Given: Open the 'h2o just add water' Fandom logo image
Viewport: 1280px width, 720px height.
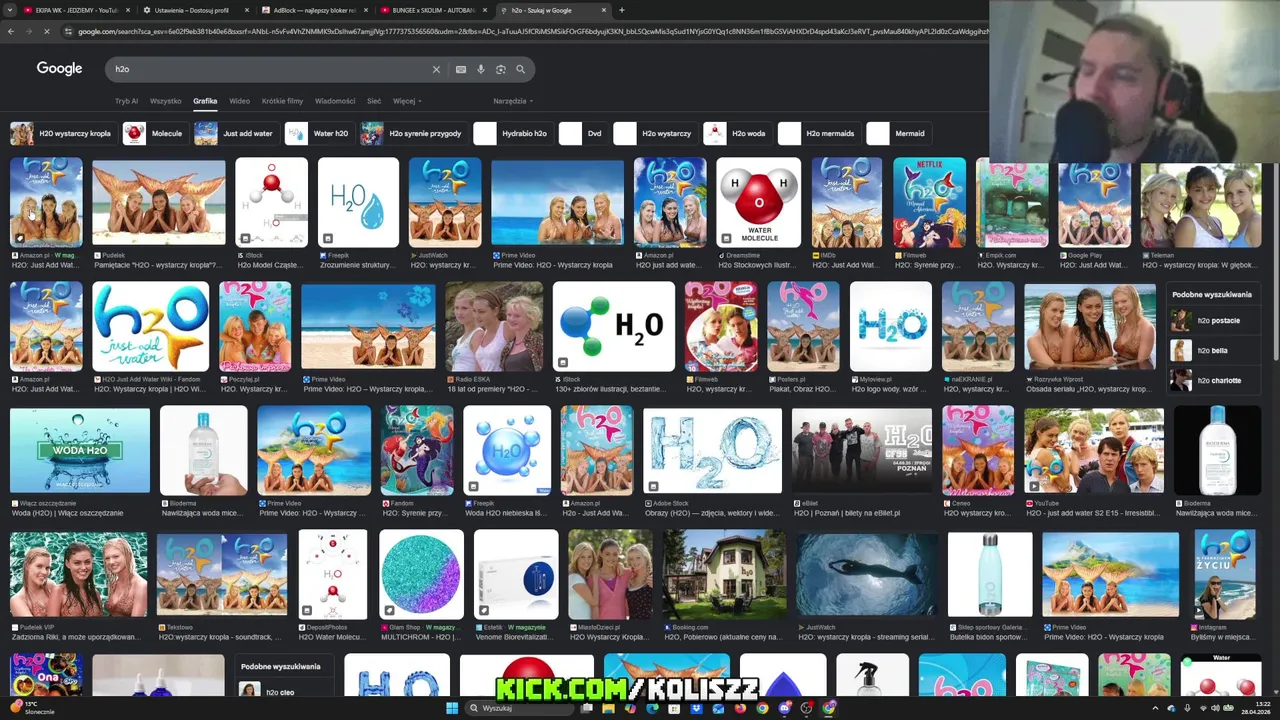Looking at the screenshot, I should (x=150, y=326).
